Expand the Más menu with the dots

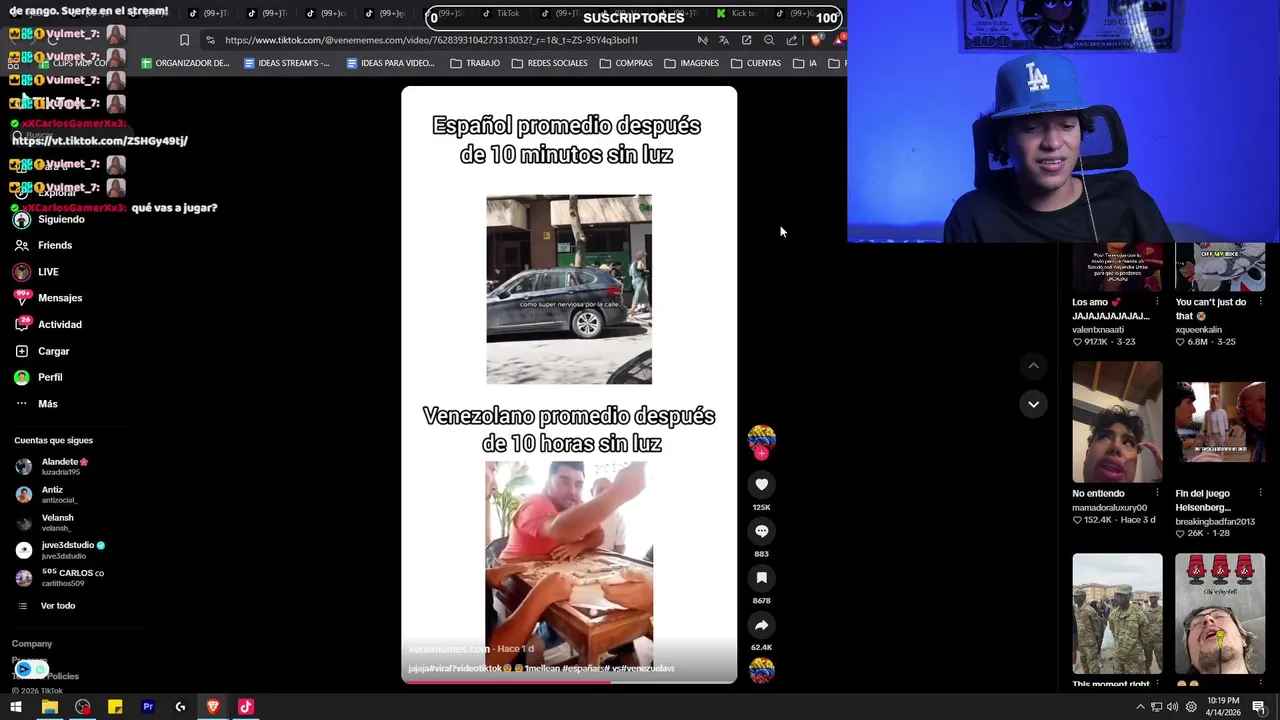point(21,404)
